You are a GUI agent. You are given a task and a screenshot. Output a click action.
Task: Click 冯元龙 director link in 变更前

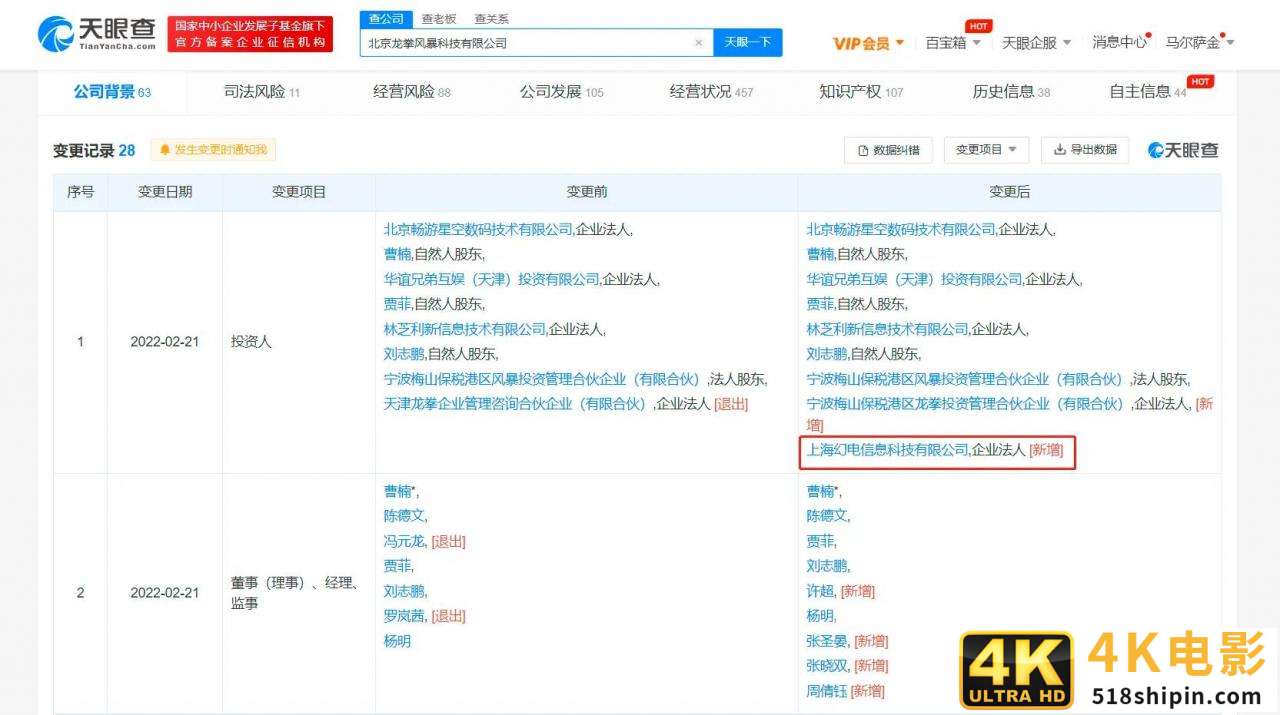tap(404, 541)
